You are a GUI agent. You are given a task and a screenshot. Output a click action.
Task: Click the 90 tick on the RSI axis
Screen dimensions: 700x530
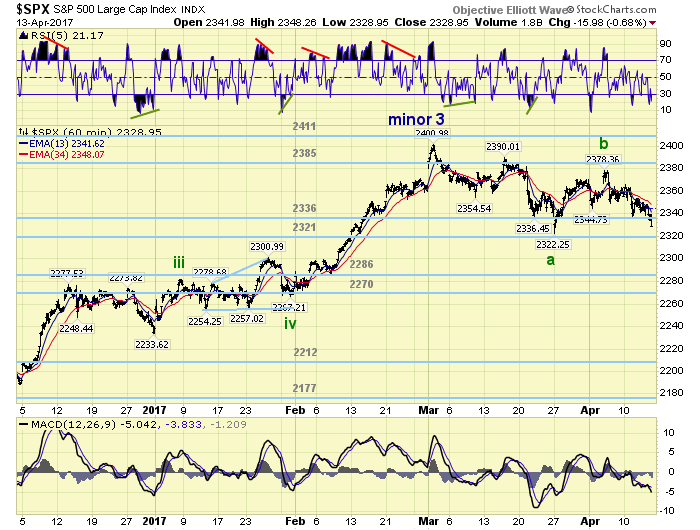(x=665, y=43)
